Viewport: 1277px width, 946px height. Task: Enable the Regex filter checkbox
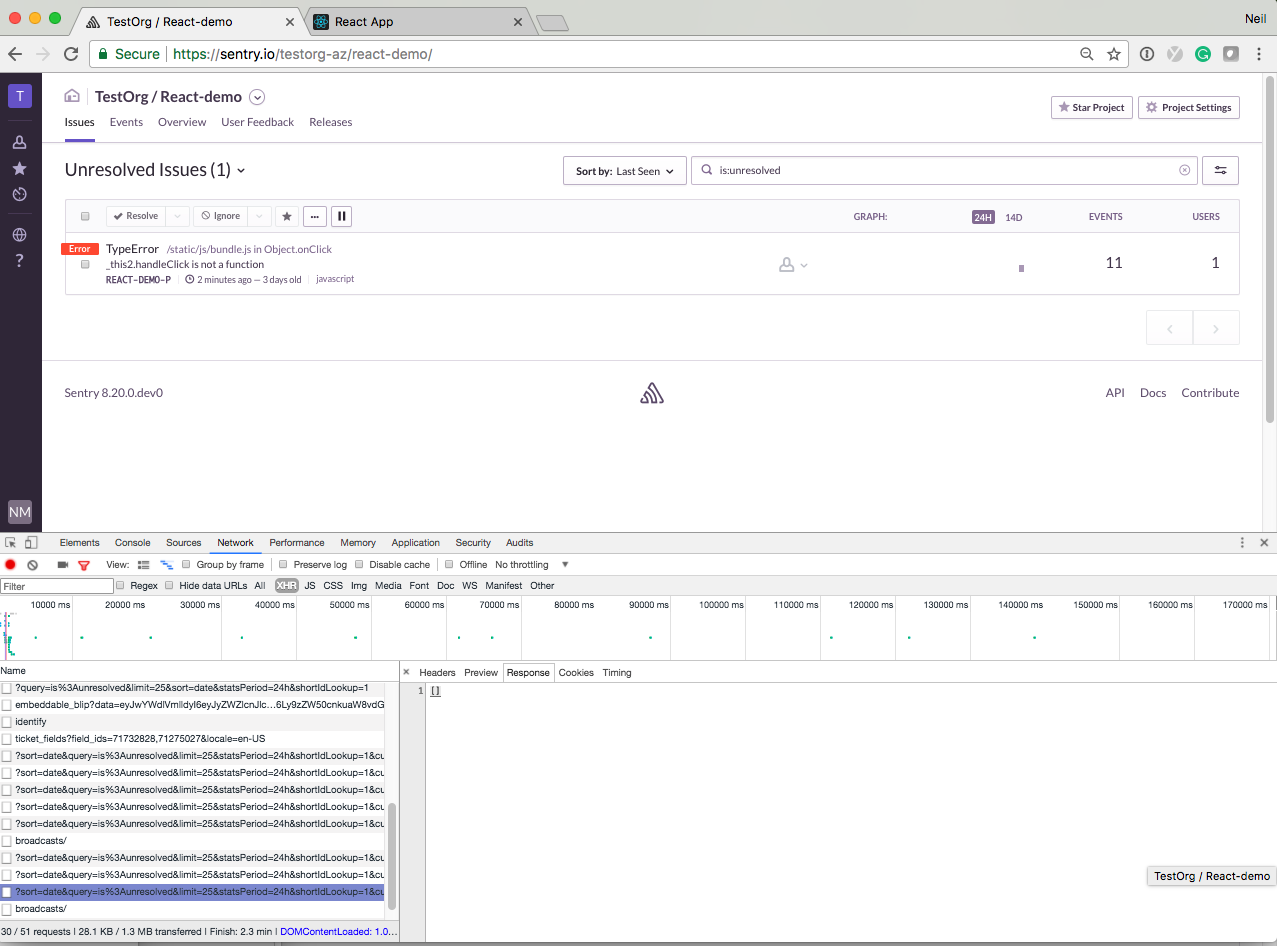point(121,586)
